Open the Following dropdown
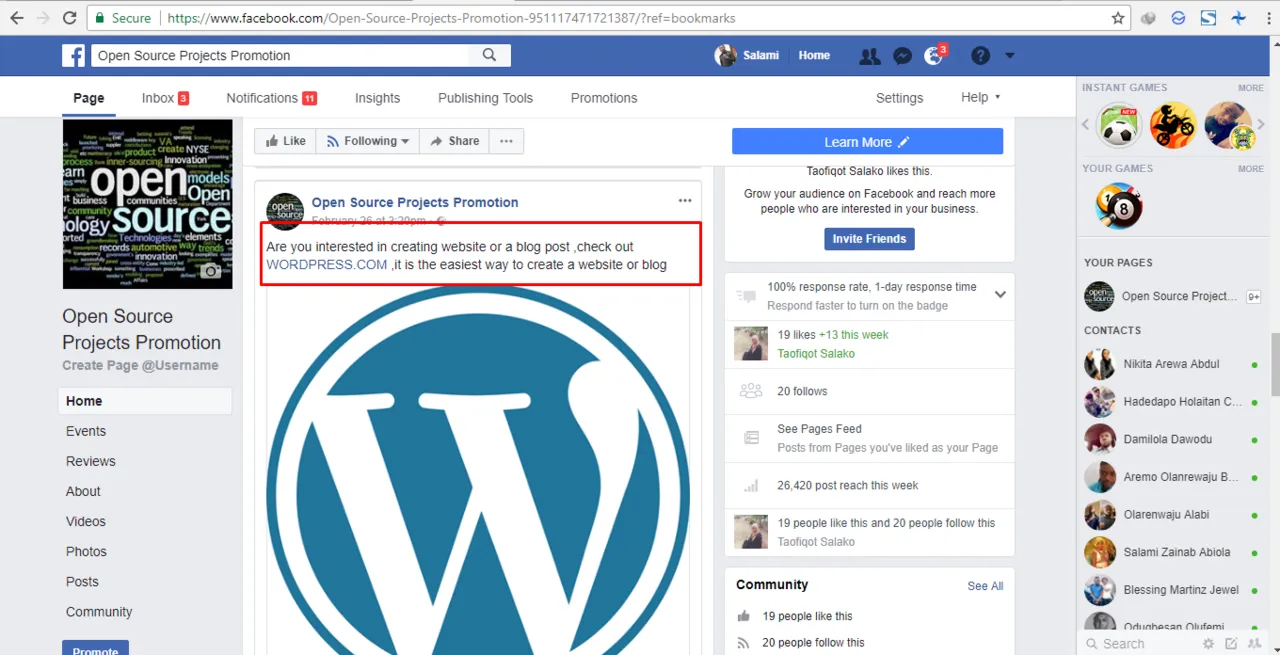Viewport: 1280px width, 655px height. click(367, 141)
